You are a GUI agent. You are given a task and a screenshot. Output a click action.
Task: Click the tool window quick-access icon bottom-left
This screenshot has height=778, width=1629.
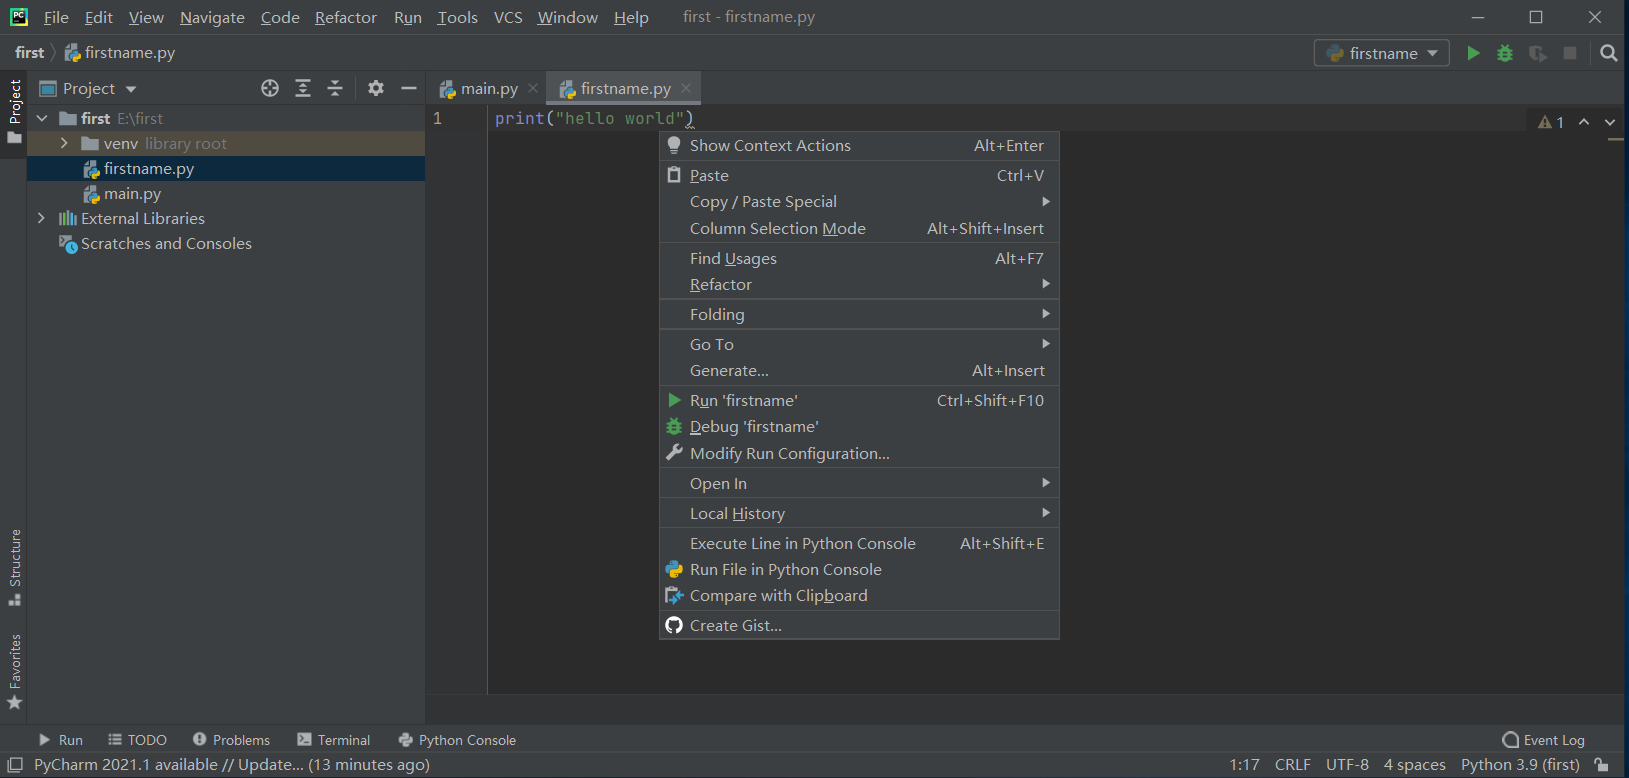click(15, 765)
